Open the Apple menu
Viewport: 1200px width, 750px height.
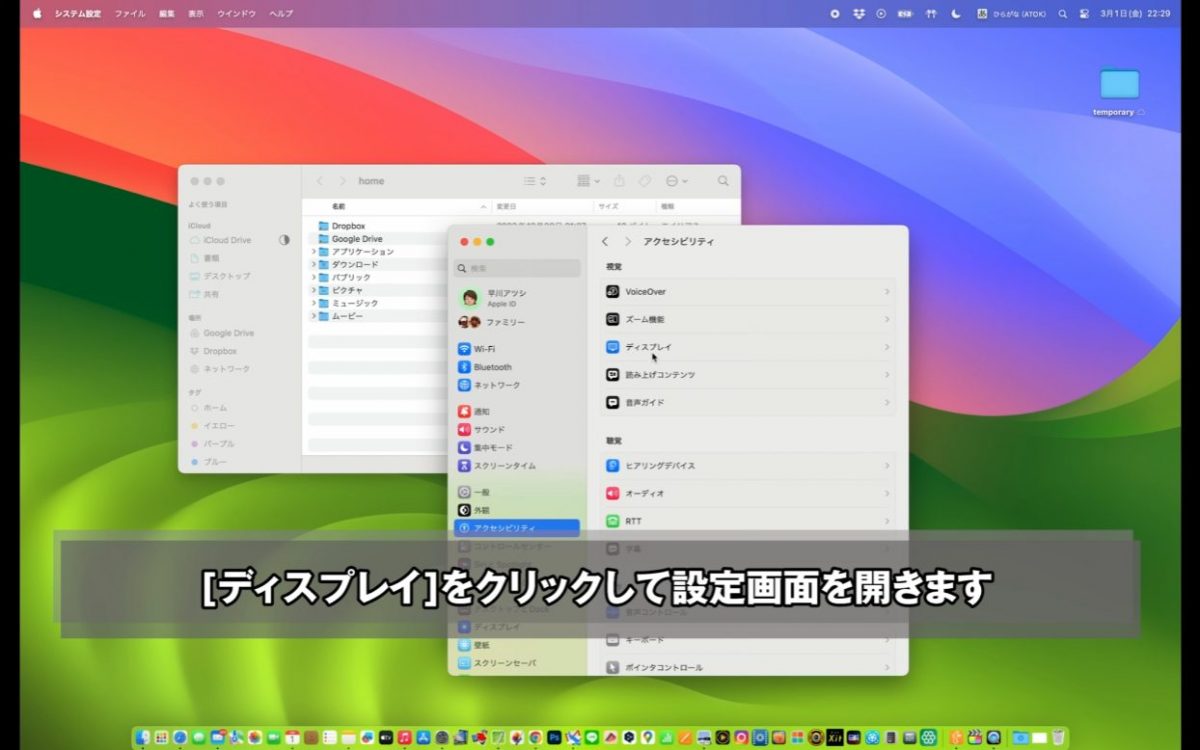click(37, 14)
